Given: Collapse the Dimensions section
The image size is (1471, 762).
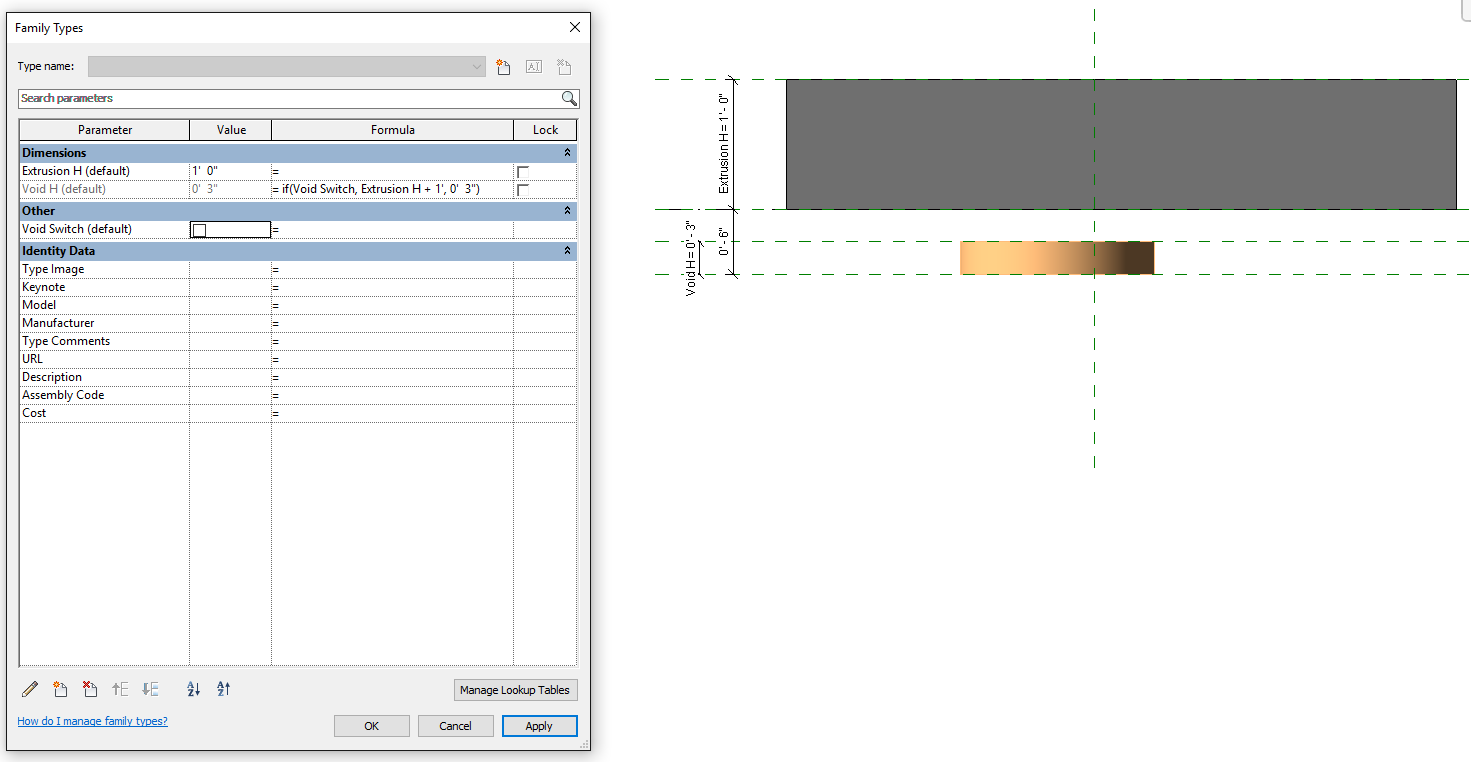Looking at the screenshot, I should (567, 152).
